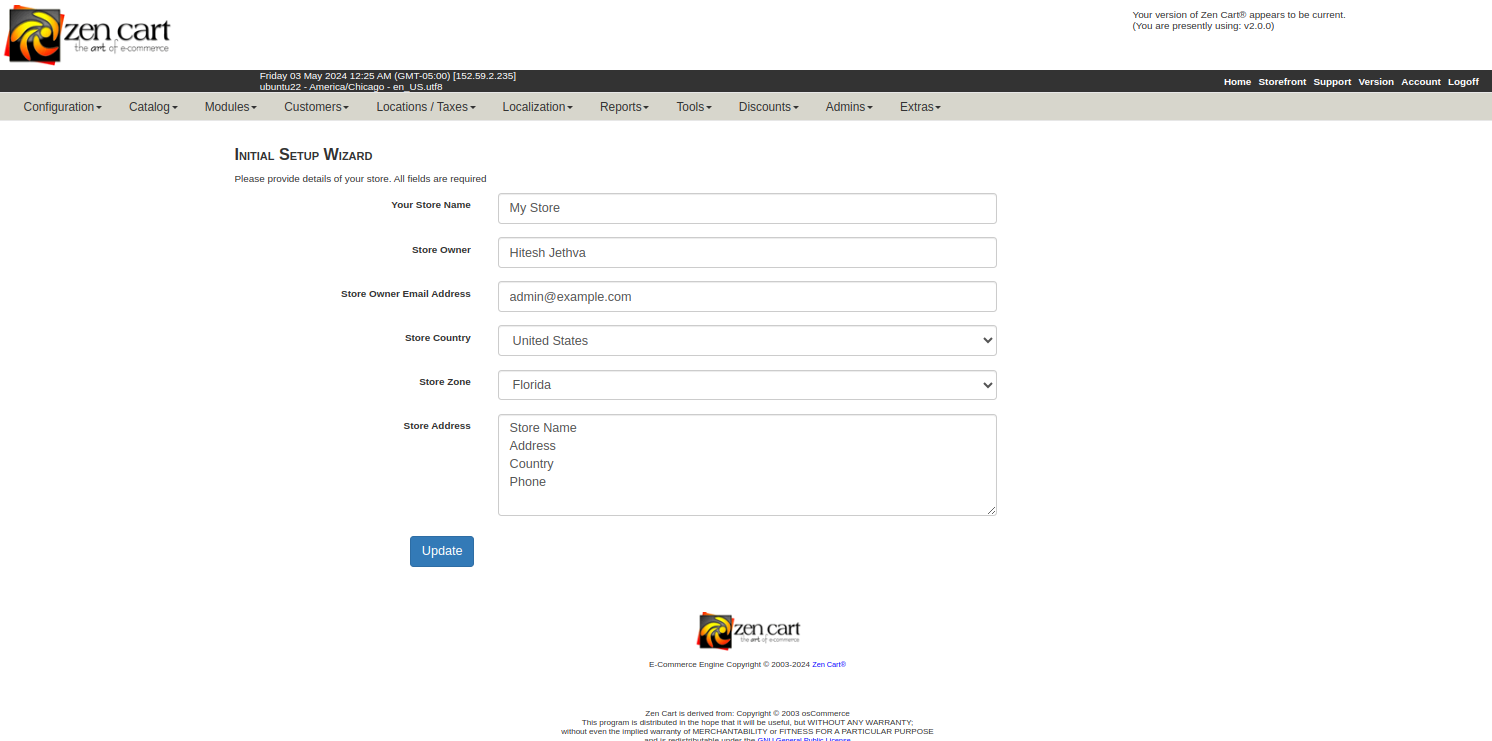Expand the Store Country dropdown
This screenshot has width=1492, height=741.
(747, 341)
